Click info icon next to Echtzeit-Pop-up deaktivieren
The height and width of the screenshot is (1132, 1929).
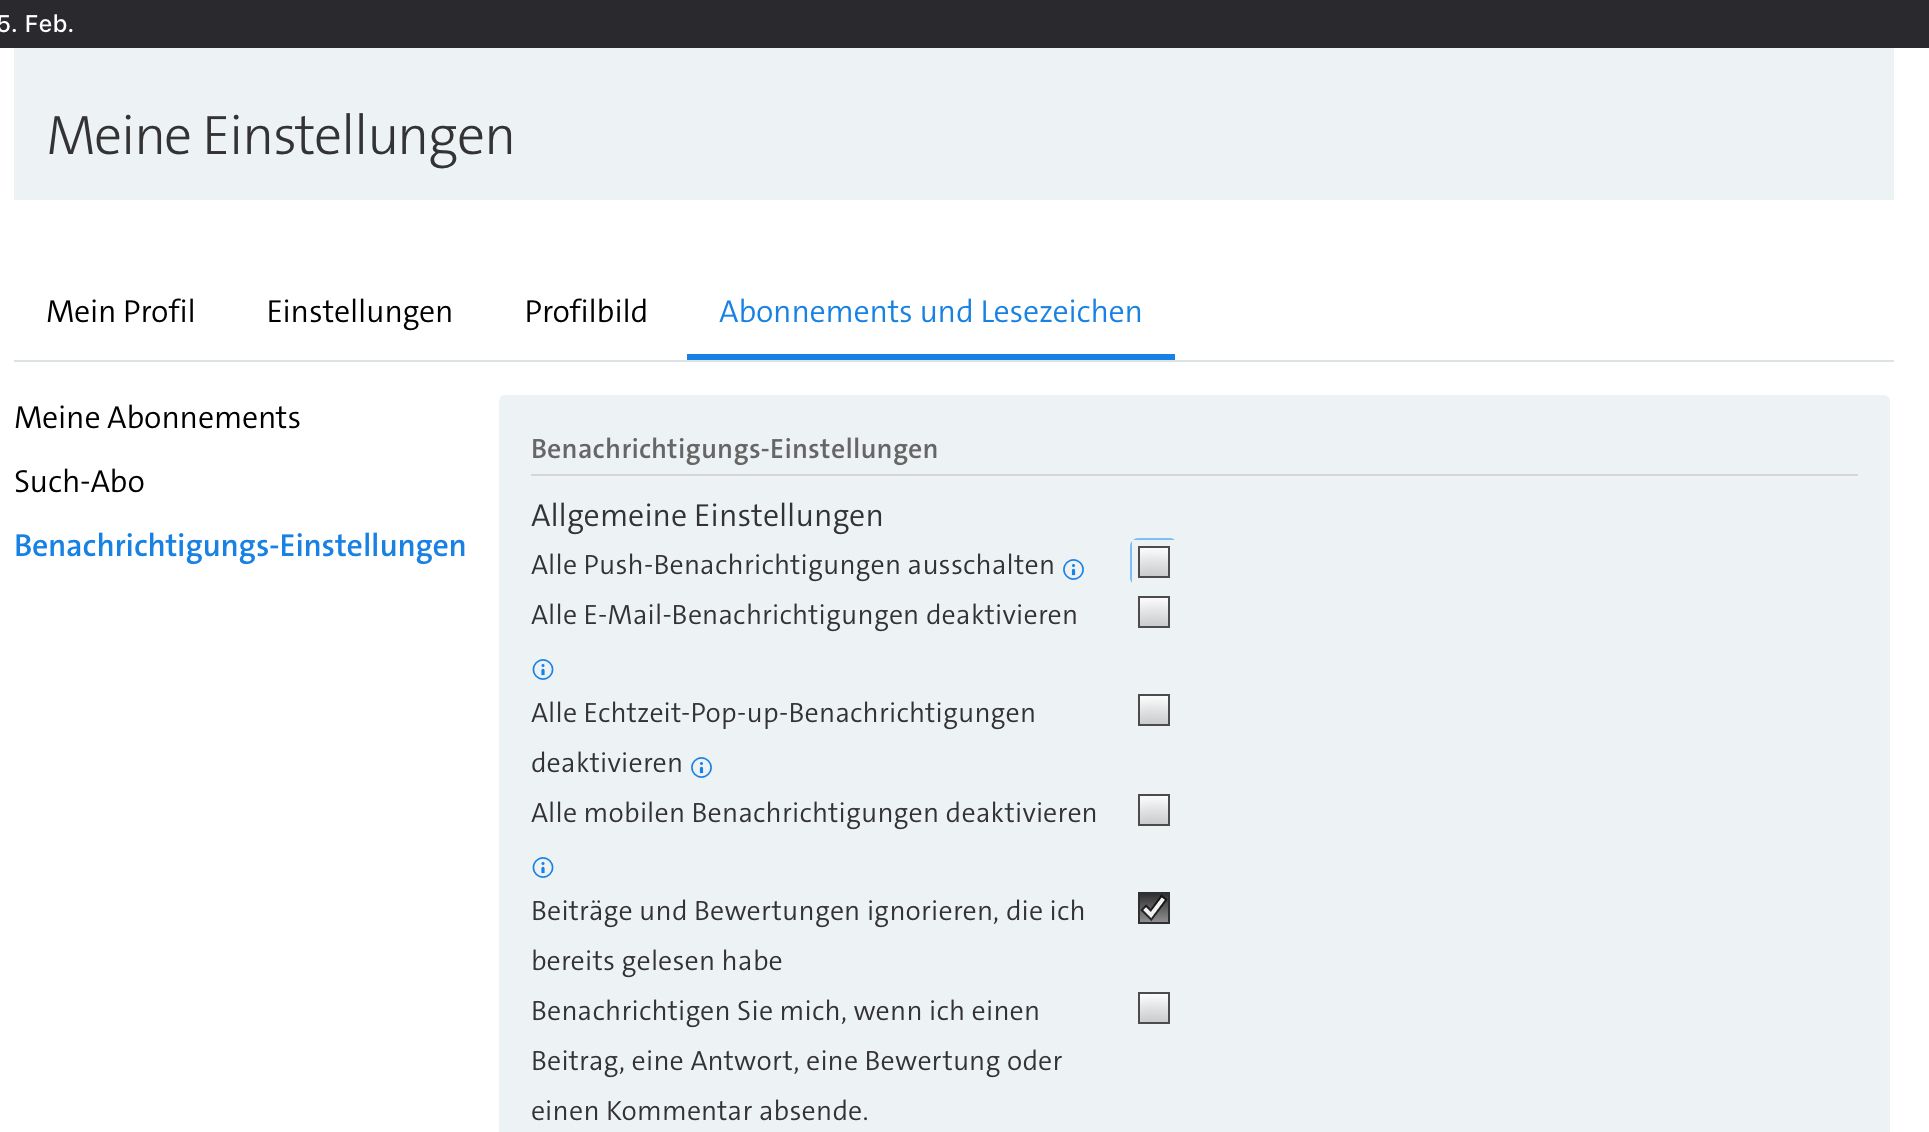click(x=702, y=767)
